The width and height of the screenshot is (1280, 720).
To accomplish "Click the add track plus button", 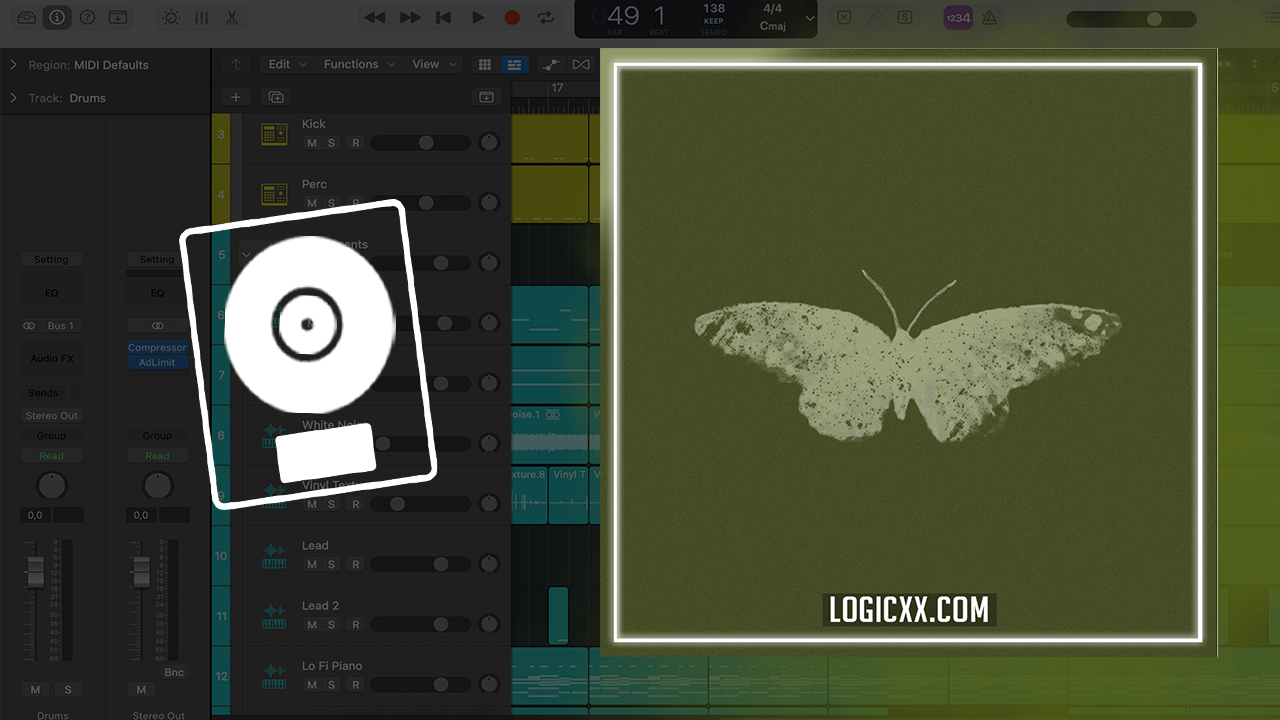I will 236,97.
